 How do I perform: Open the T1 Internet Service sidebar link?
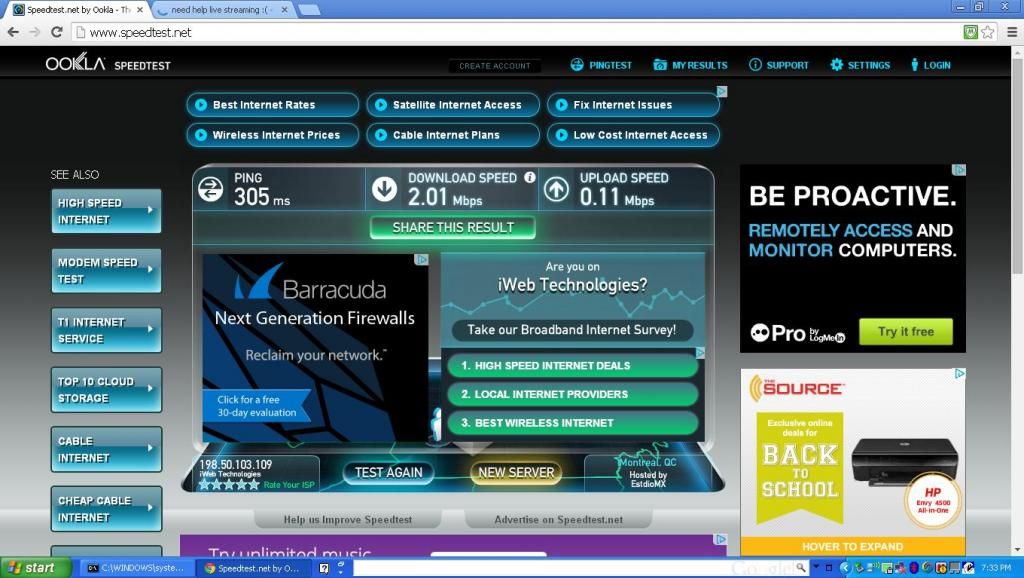pyautogui.click(x=106, y=330)
